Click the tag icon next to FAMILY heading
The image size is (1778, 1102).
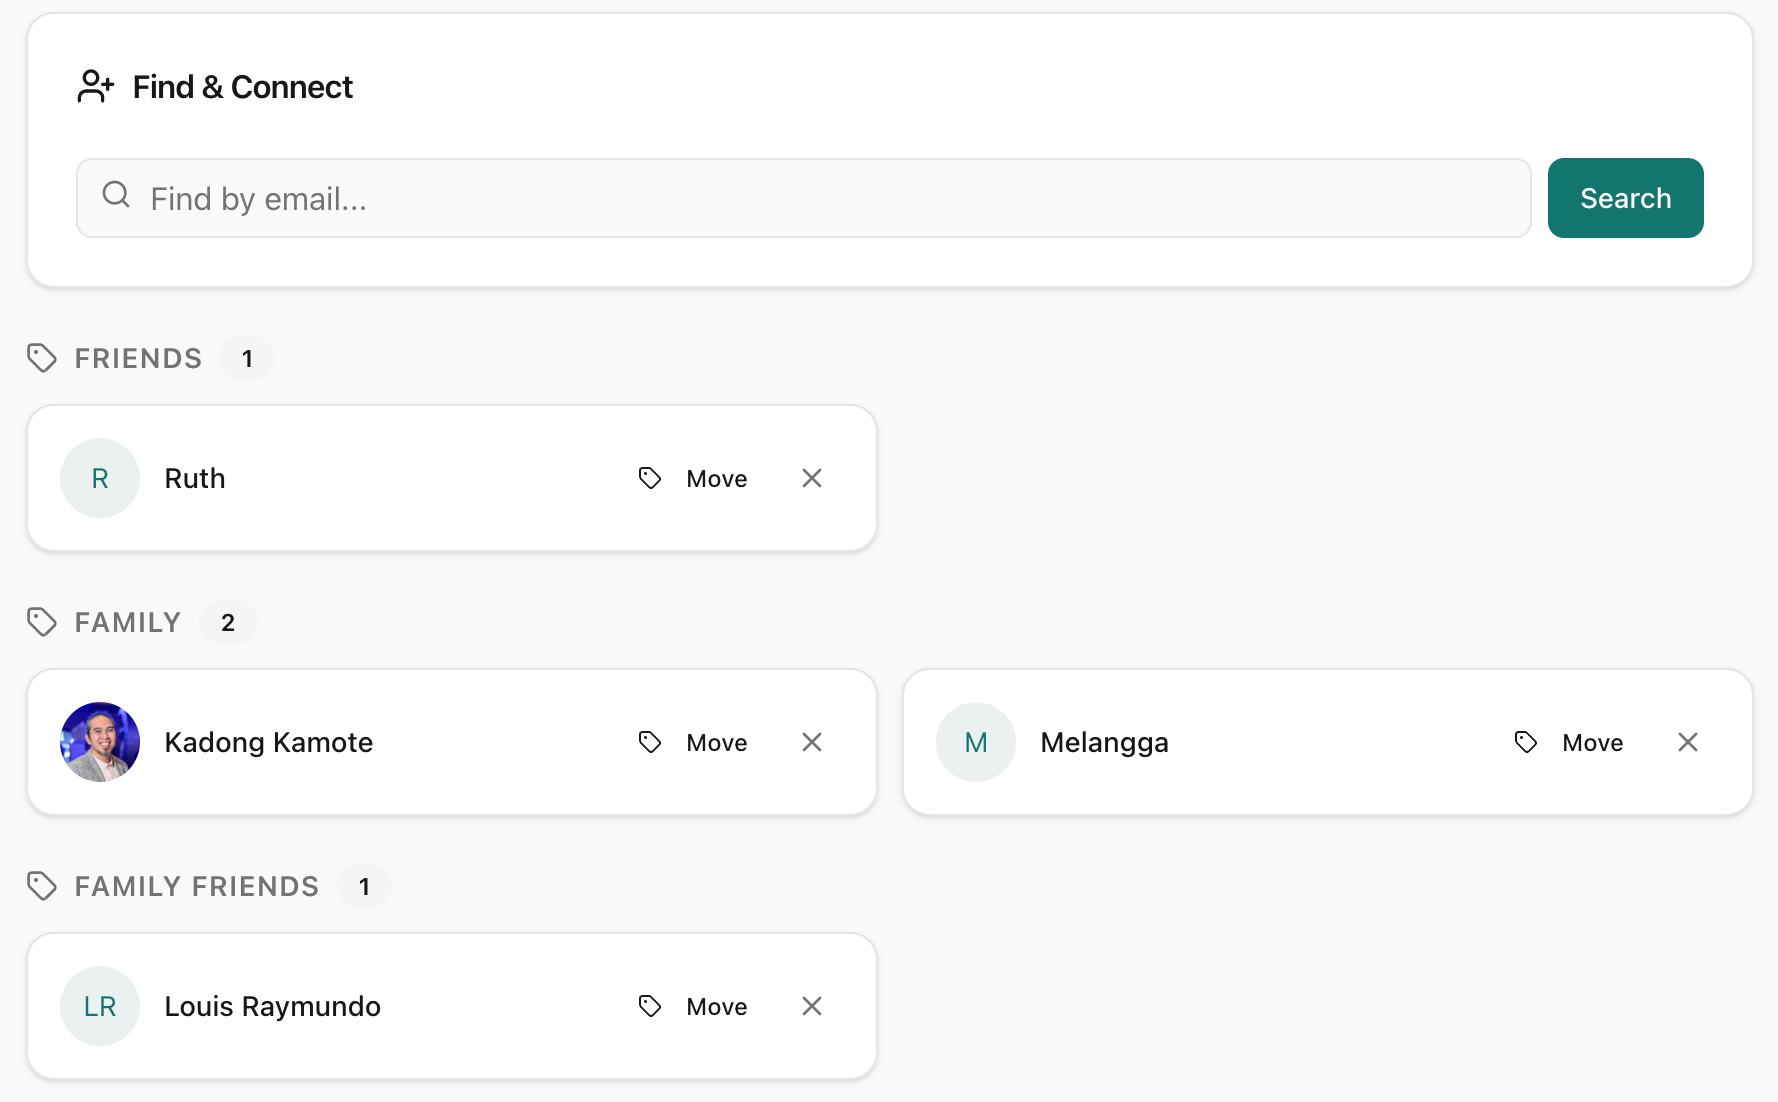tap(42, 622)
